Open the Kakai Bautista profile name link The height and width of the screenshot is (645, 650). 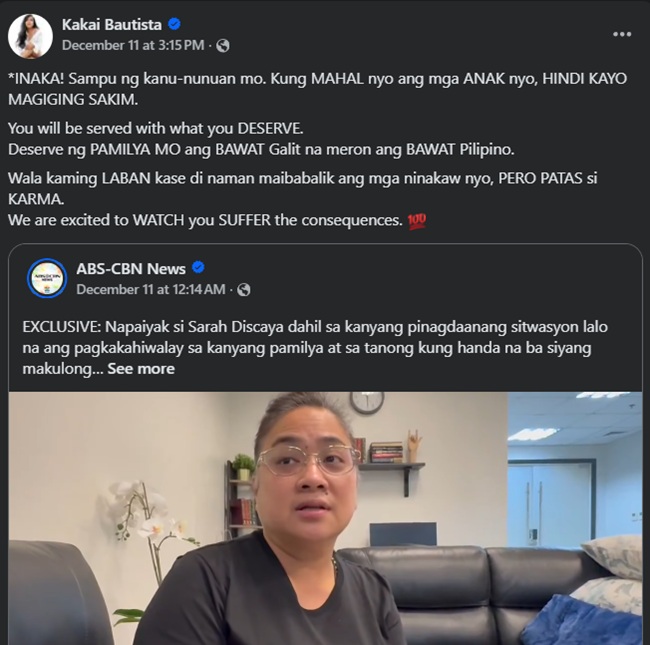(112, 24)
